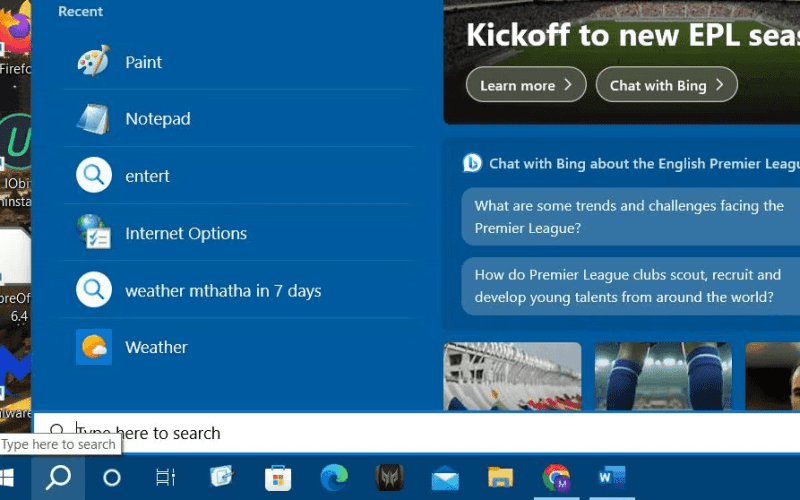
Task: Open the Microsoft Store taskbar icon
Action: tap(278, 478)
